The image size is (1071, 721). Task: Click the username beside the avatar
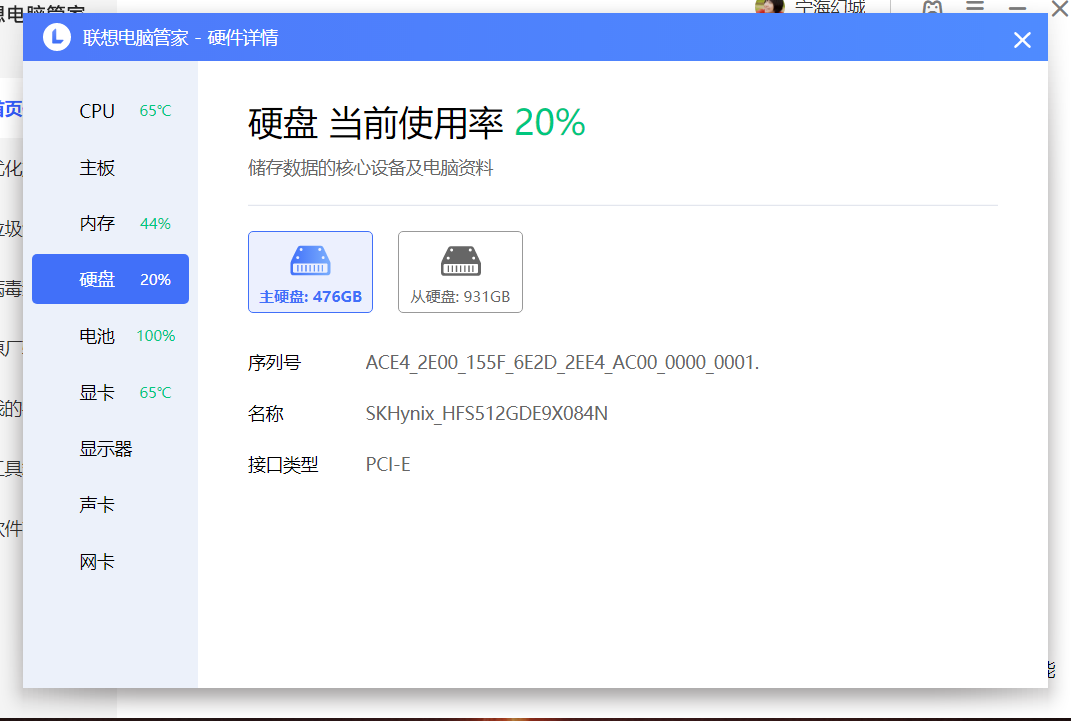[830, 7]
